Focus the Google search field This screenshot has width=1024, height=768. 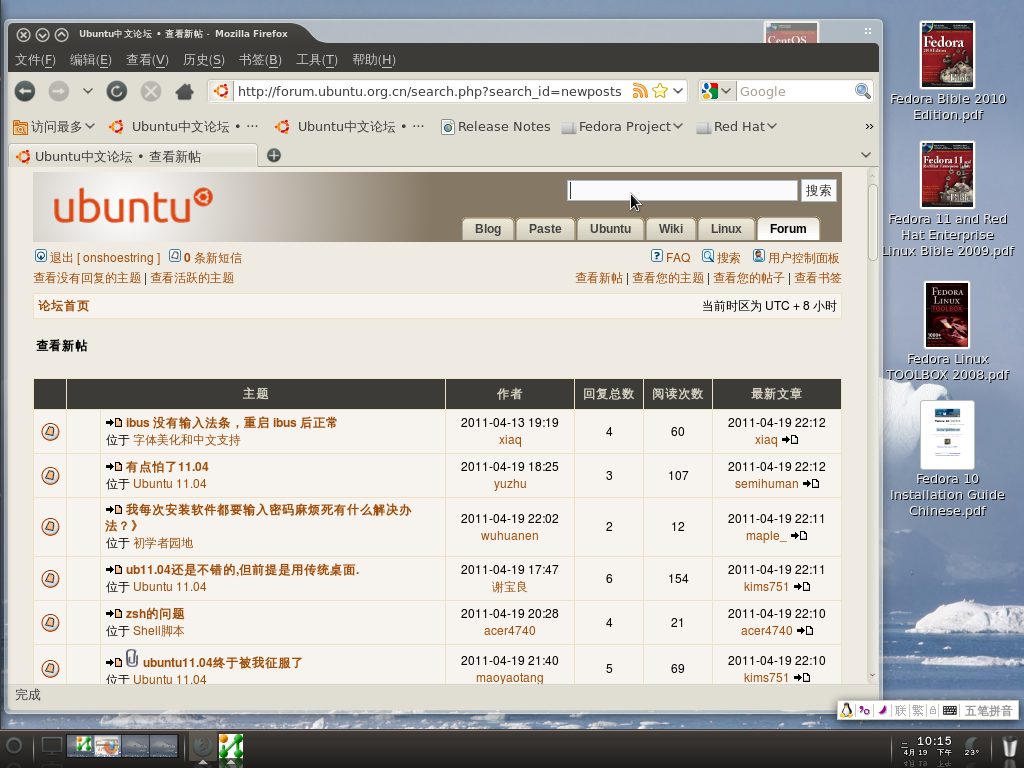(795, 91)
